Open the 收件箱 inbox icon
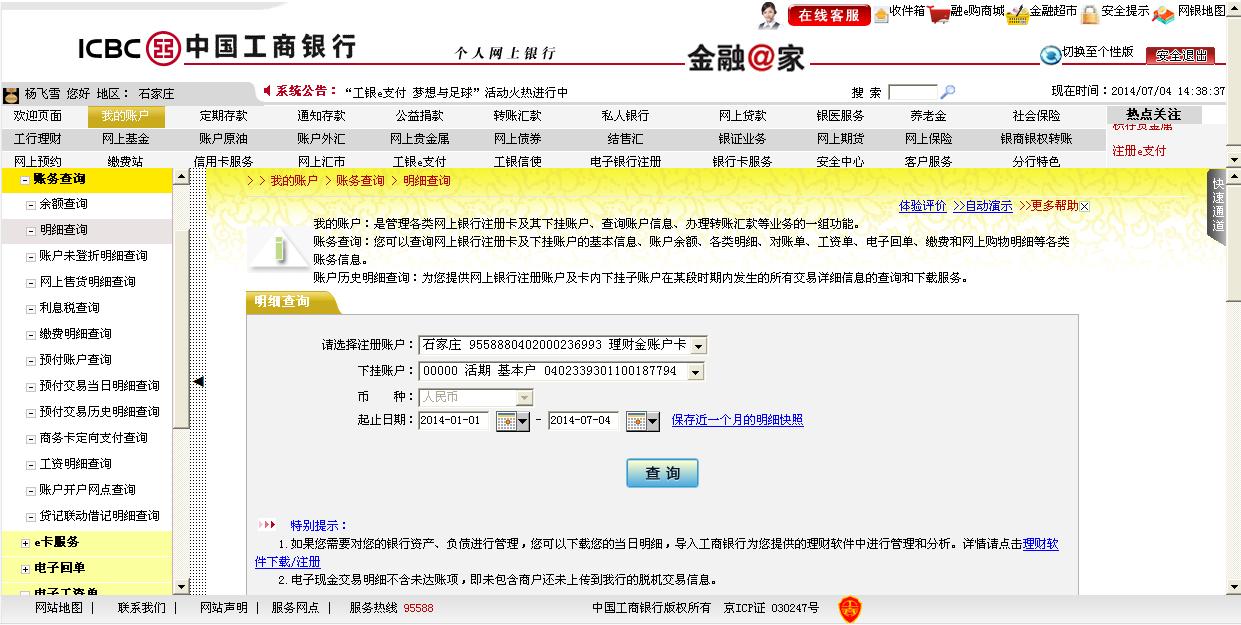The height and width of the screenshot is (625, 1241). pyautogui.click(x=881, y=14)
